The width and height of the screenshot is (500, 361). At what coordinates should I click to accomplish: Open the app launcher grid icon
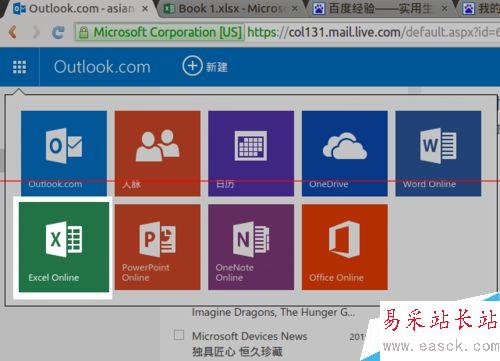click(19, 67)
